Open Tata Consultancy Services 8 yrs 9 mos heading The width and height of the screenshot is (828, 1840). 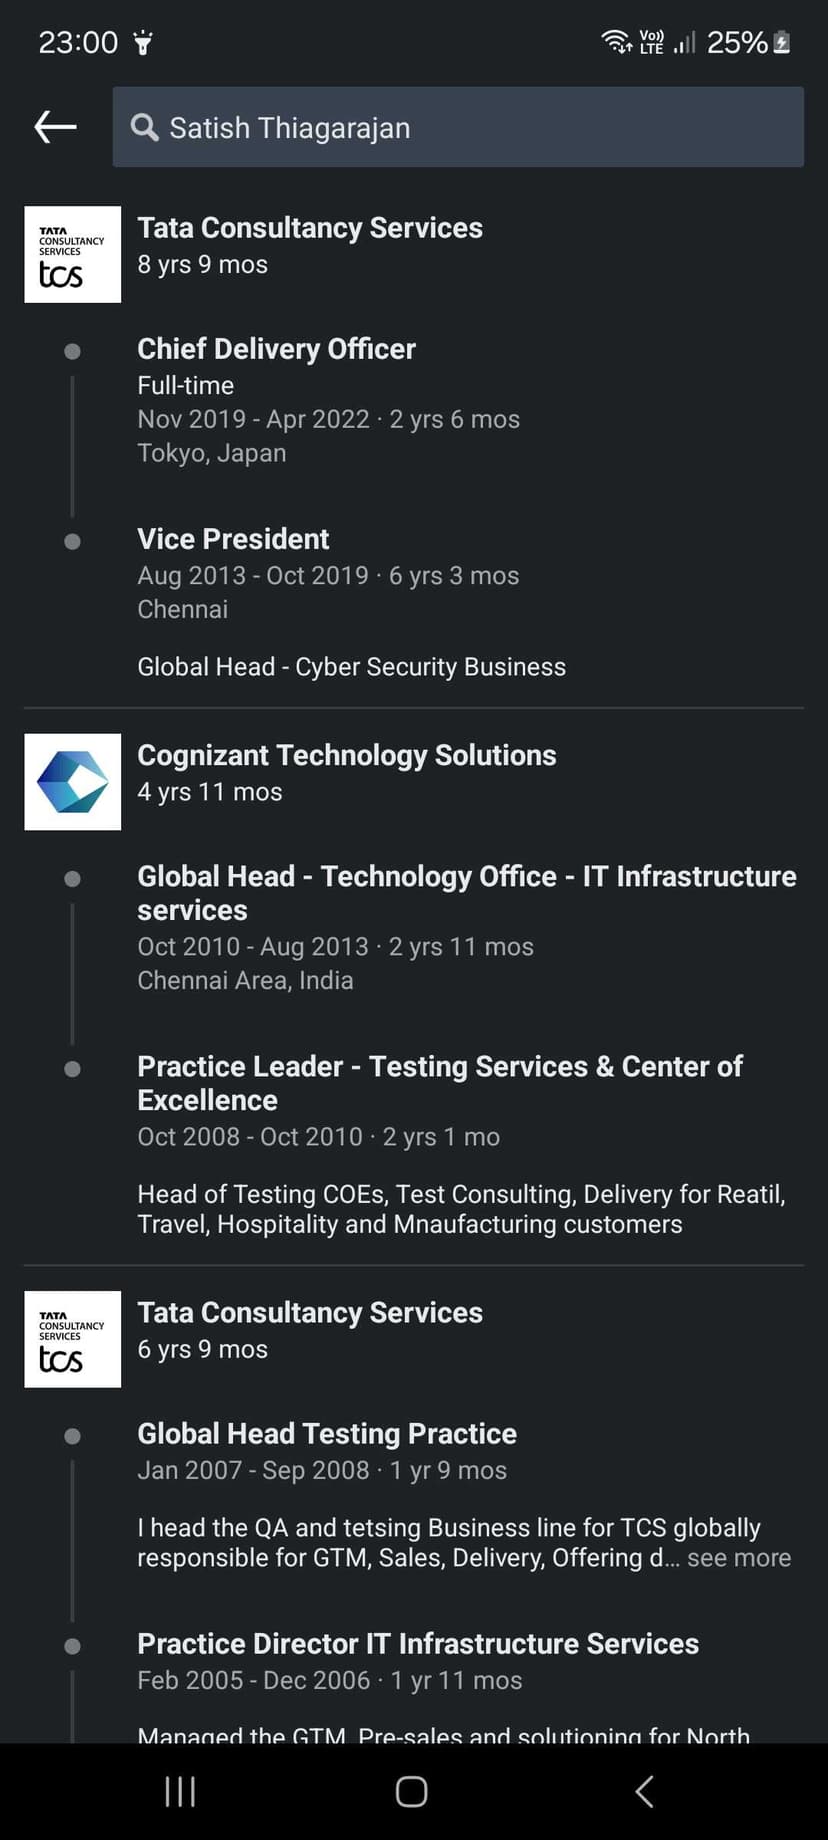point(309,228)
